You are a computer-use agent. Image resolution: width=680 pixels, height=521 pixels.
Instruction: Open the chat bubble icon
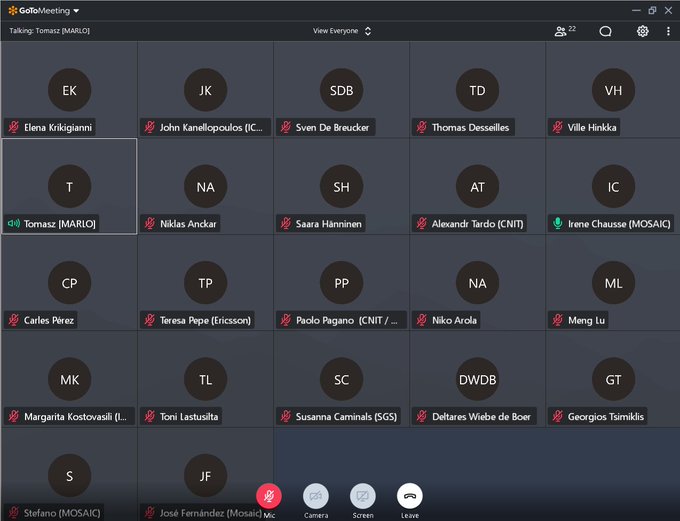coord(605,31)
